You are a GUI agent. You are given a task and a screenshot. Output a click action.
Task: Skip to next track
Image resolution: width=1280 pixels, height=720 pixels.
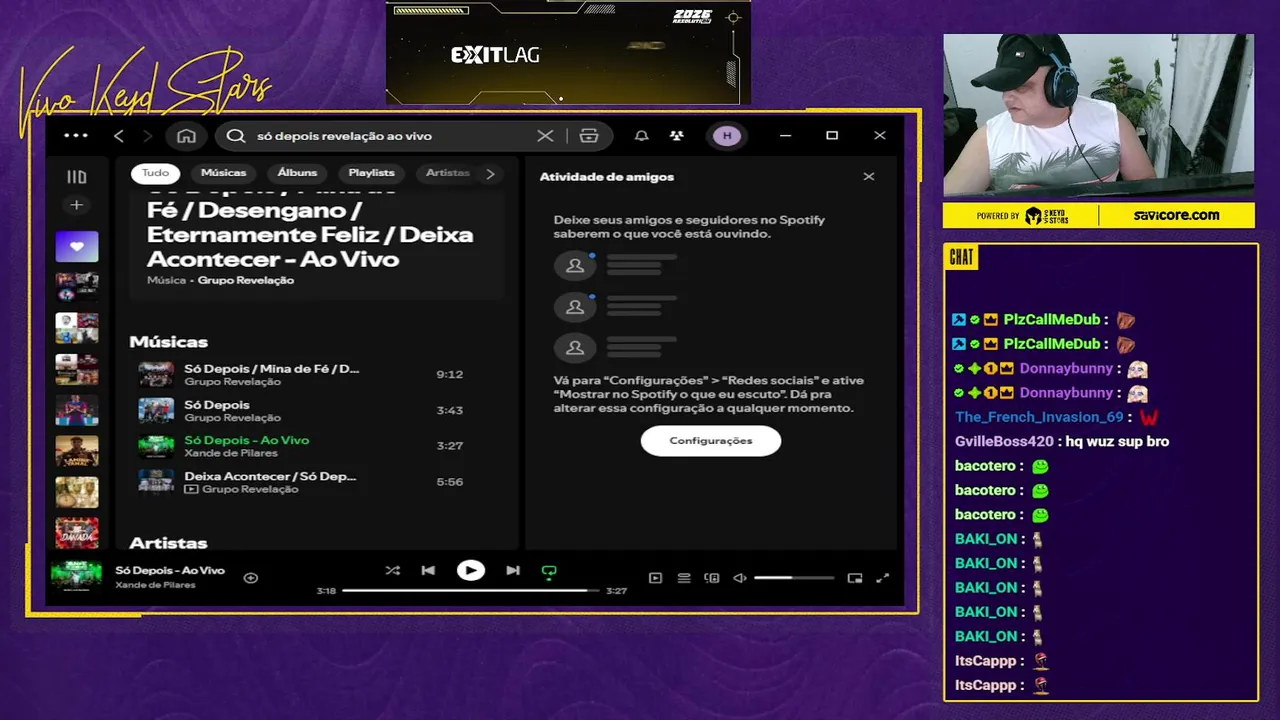pyautogui.click(x=513, y=571)
